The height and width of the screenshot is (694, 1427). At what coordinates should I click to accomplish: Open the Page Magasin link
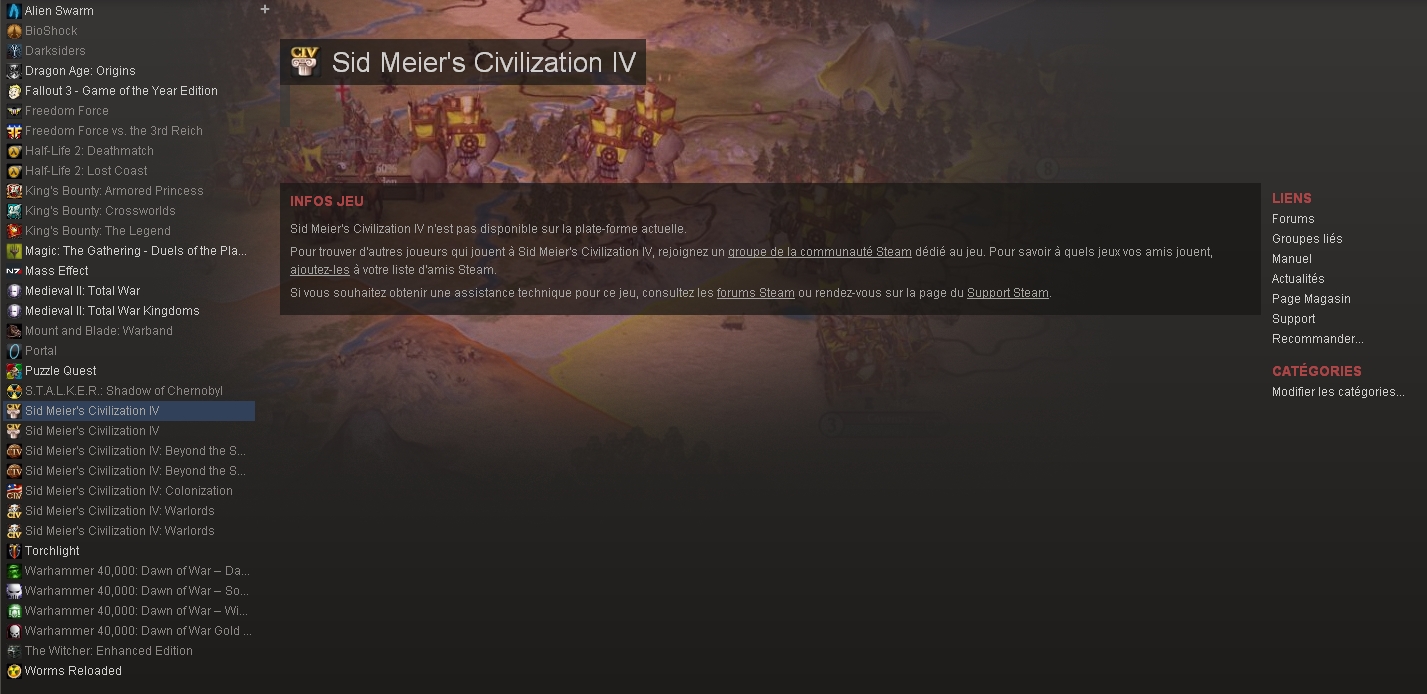(x=1311, y=299)
